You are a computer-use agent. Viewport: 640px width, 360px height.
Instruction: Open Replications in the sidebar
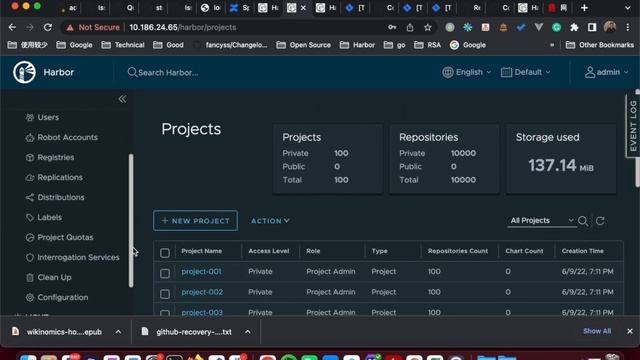[x=60, y=178]
